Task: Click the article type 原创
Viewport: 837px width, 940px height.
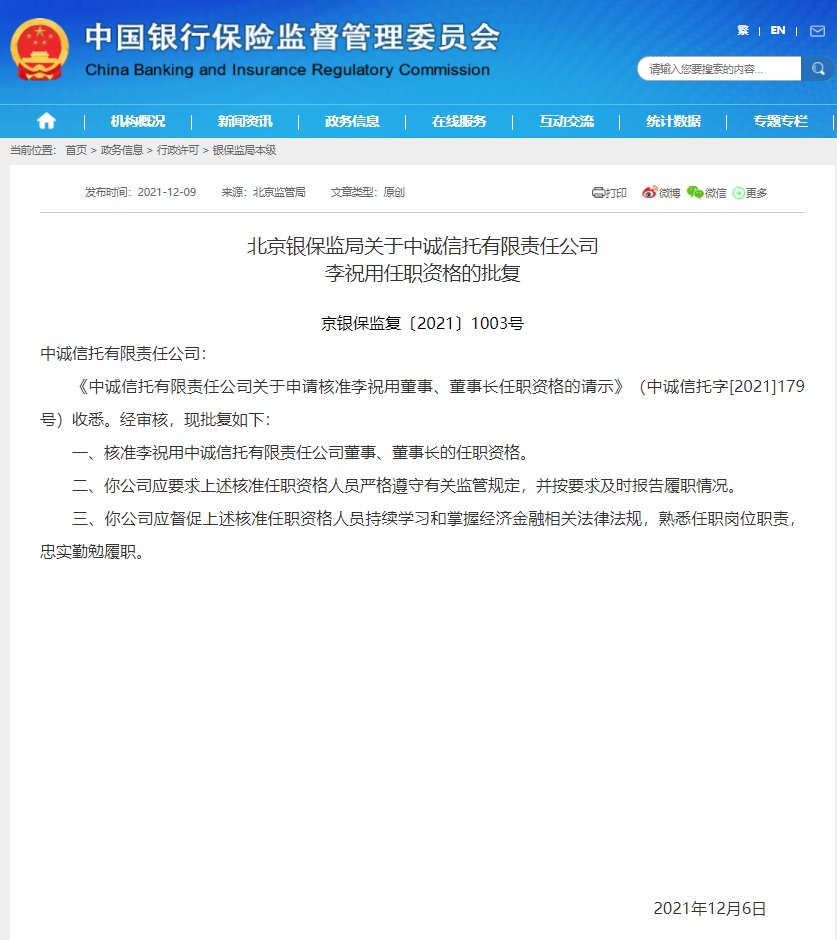Action: pyautogui.click(x=394, y=192)
